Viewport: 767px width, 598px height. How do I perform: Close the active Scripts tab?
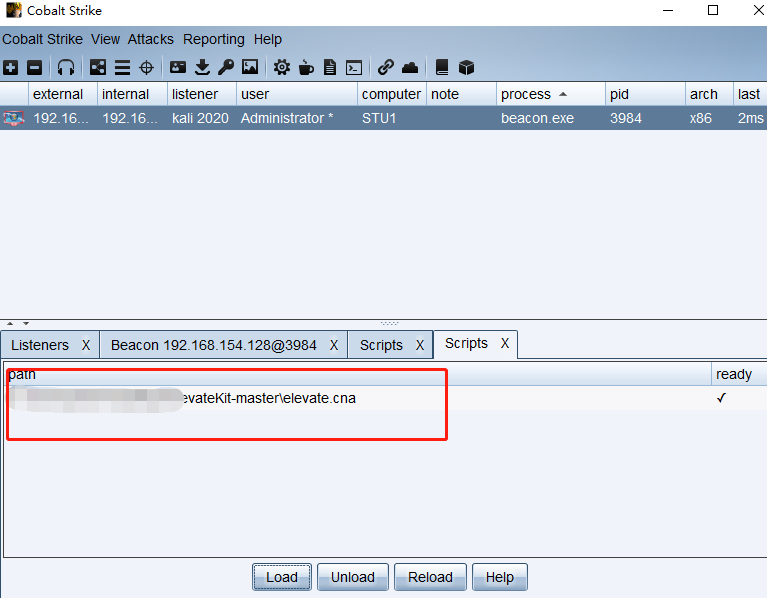pyautogui.click(x=505, y=343)
